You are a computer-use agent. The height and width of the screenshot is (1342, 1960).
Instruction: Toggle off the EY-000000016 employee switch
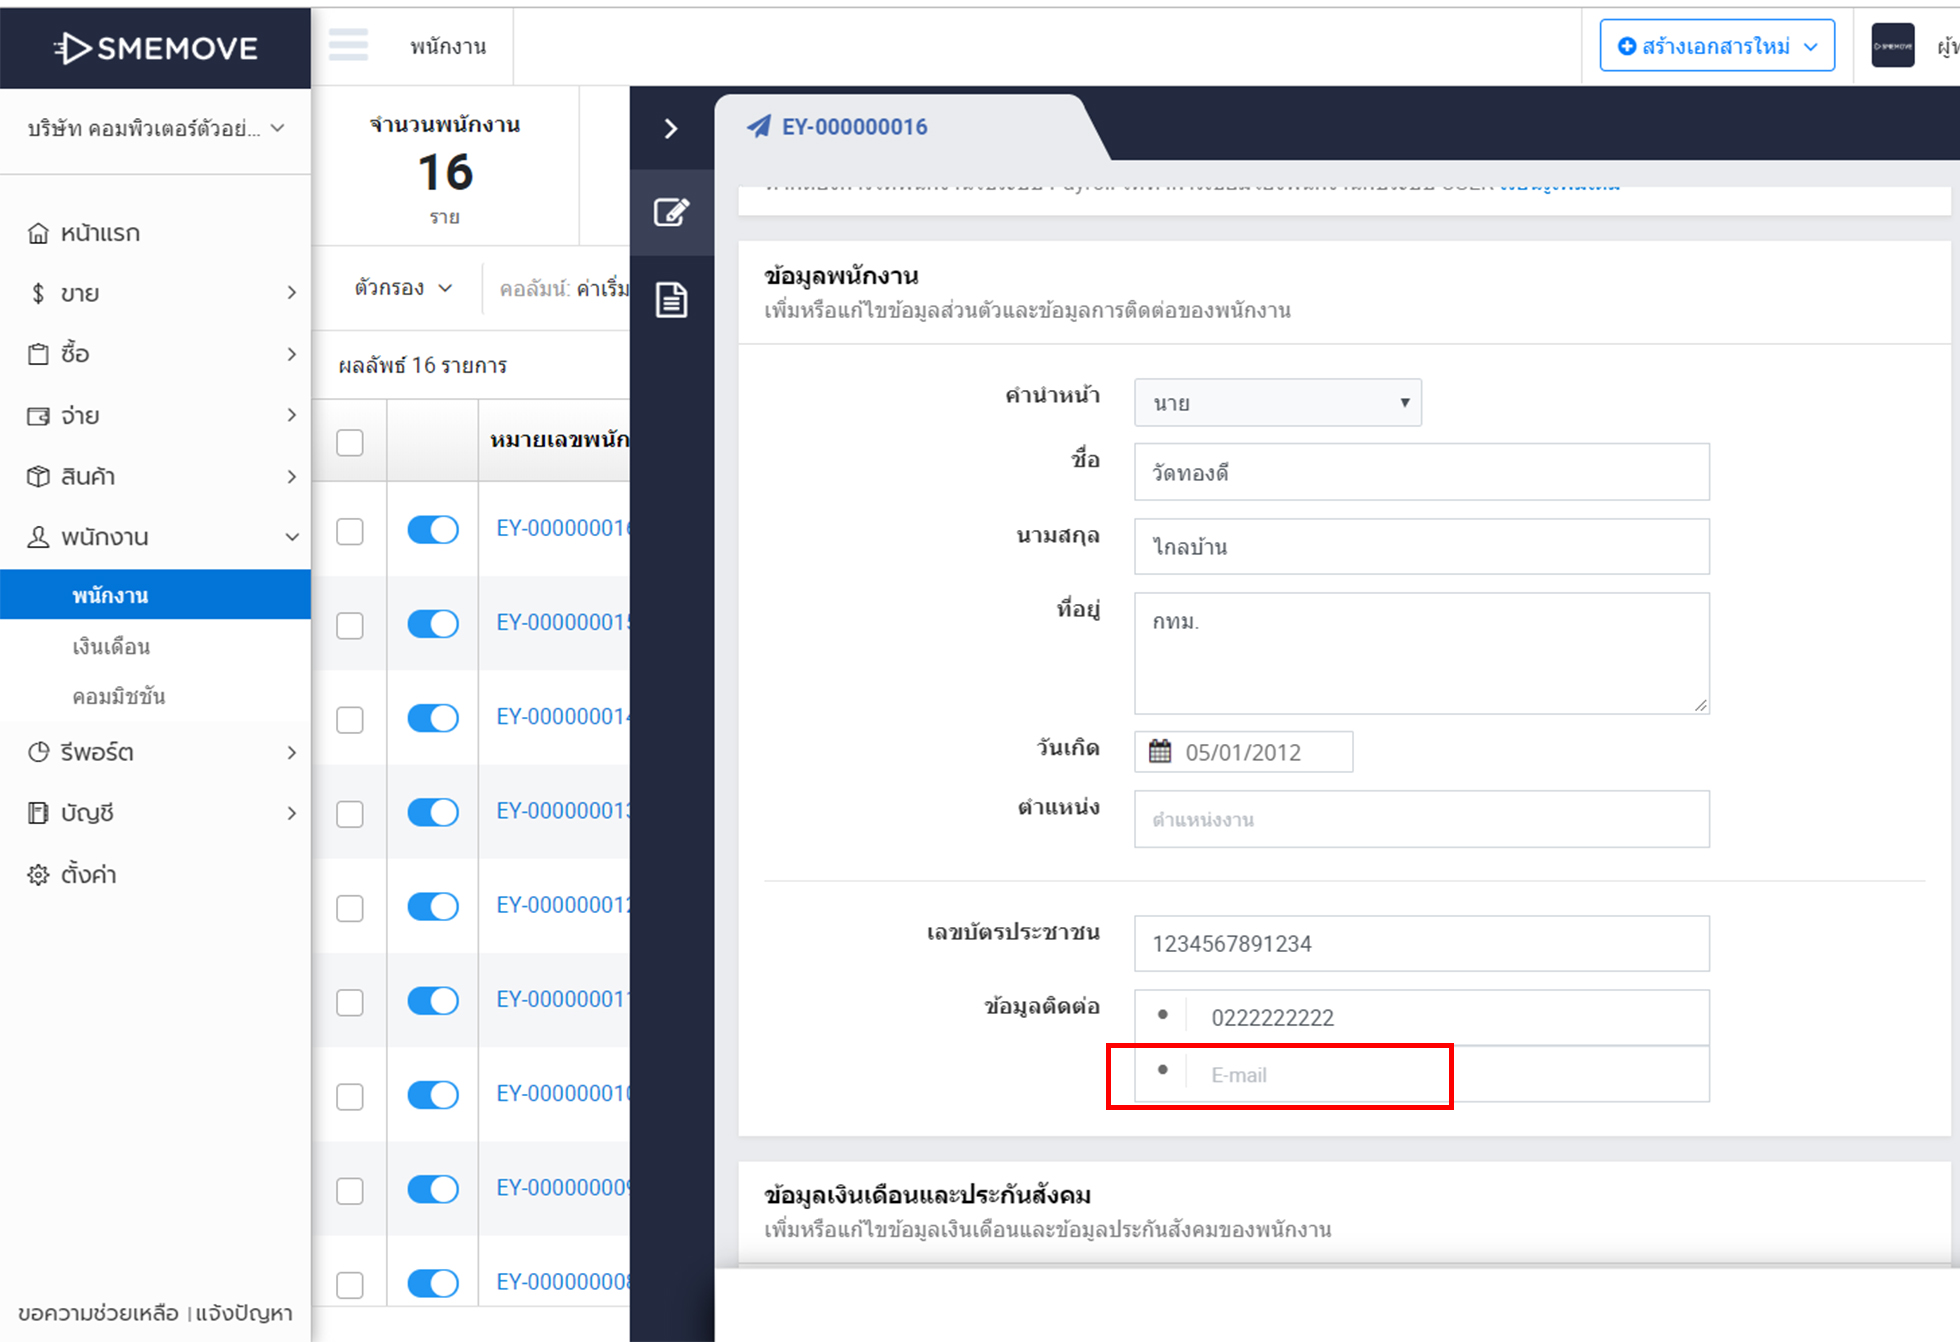[x=433, y=529]
